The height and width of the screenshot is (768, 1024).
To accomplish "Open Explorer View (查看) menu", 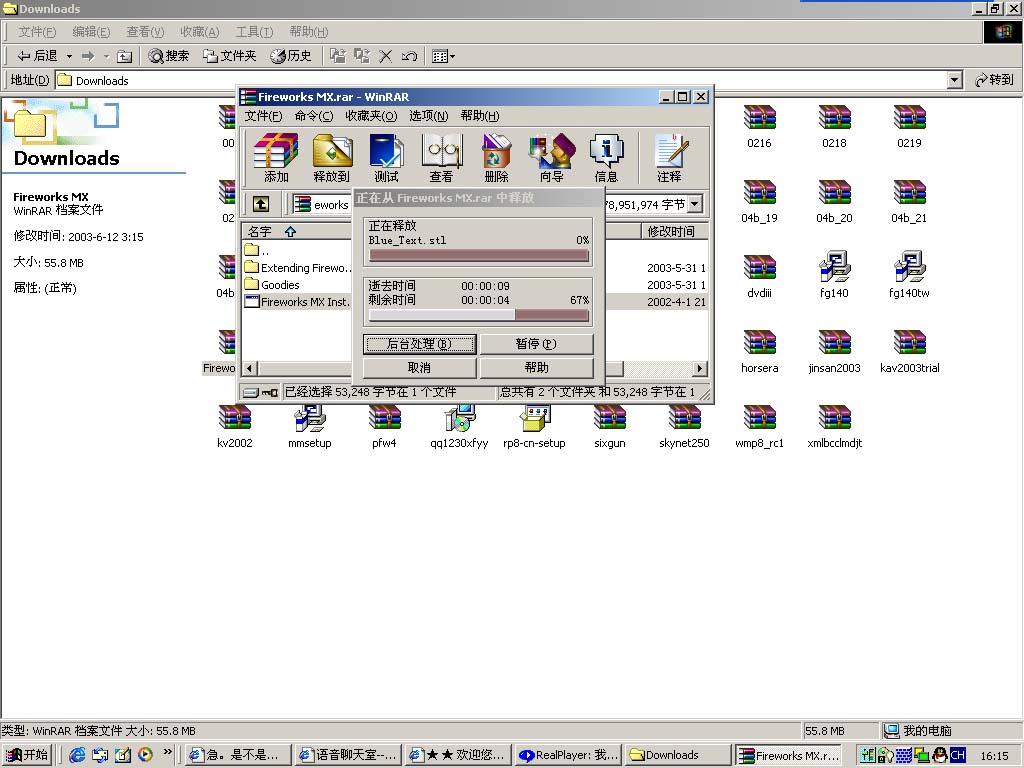I will 145,32.
